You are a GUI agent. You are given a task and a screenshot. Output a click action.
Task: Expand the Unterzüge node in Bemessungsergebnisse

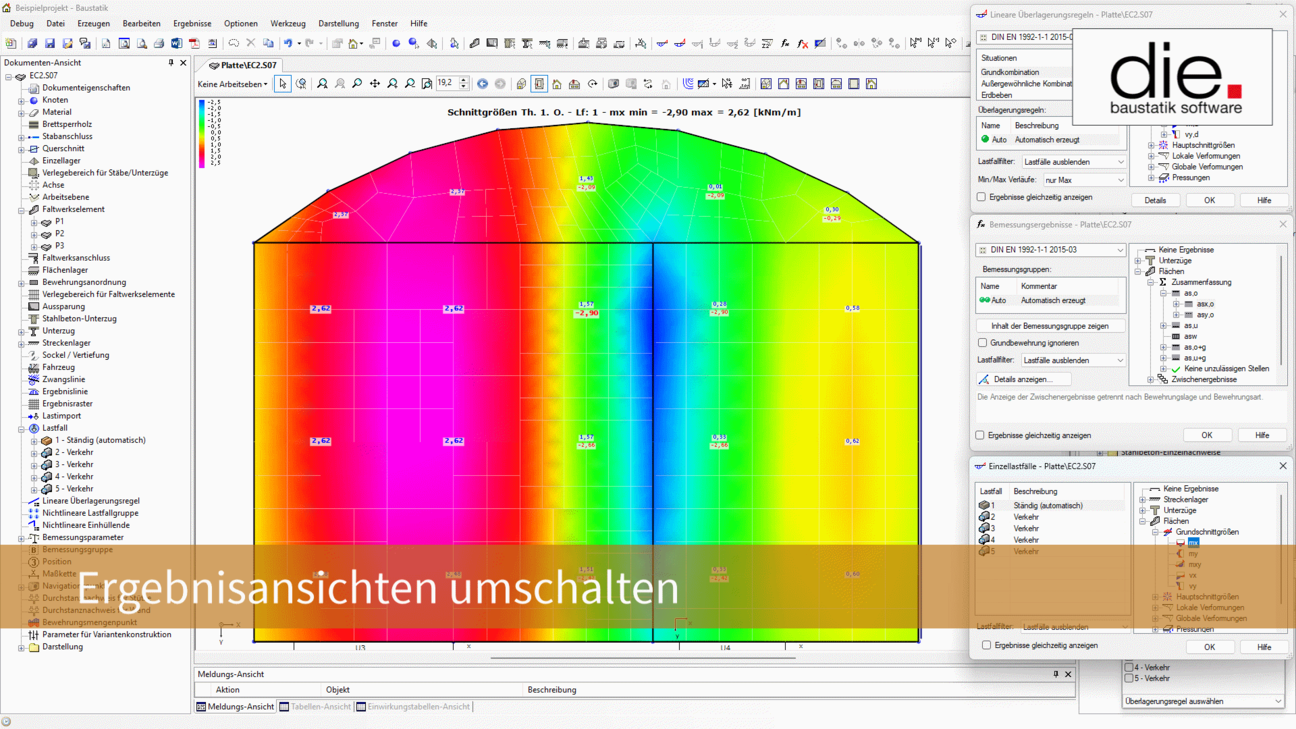[x=1138, y=261]
